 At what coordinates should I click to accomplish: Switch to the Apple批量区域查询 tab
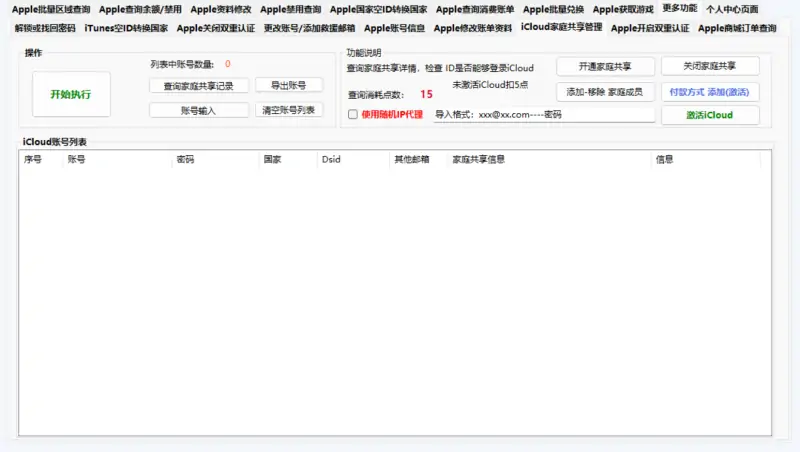(50, 9)
